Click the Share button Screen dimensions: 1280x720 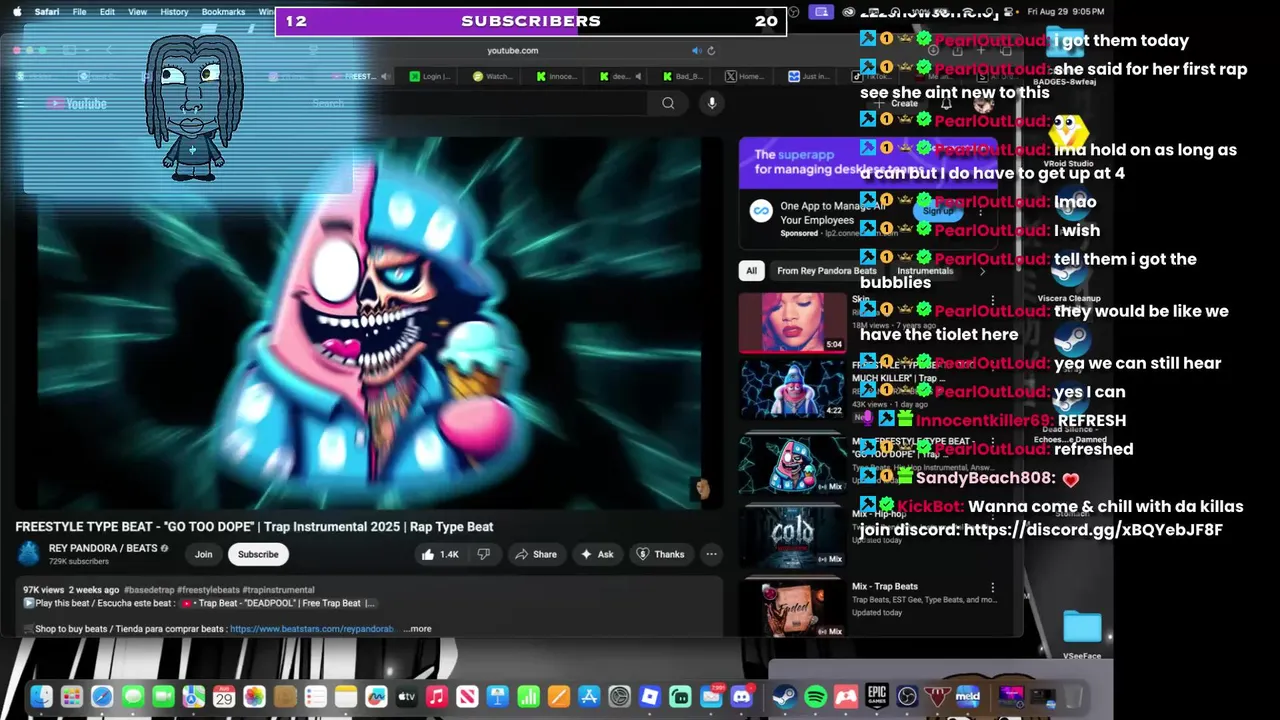[536, 554]
